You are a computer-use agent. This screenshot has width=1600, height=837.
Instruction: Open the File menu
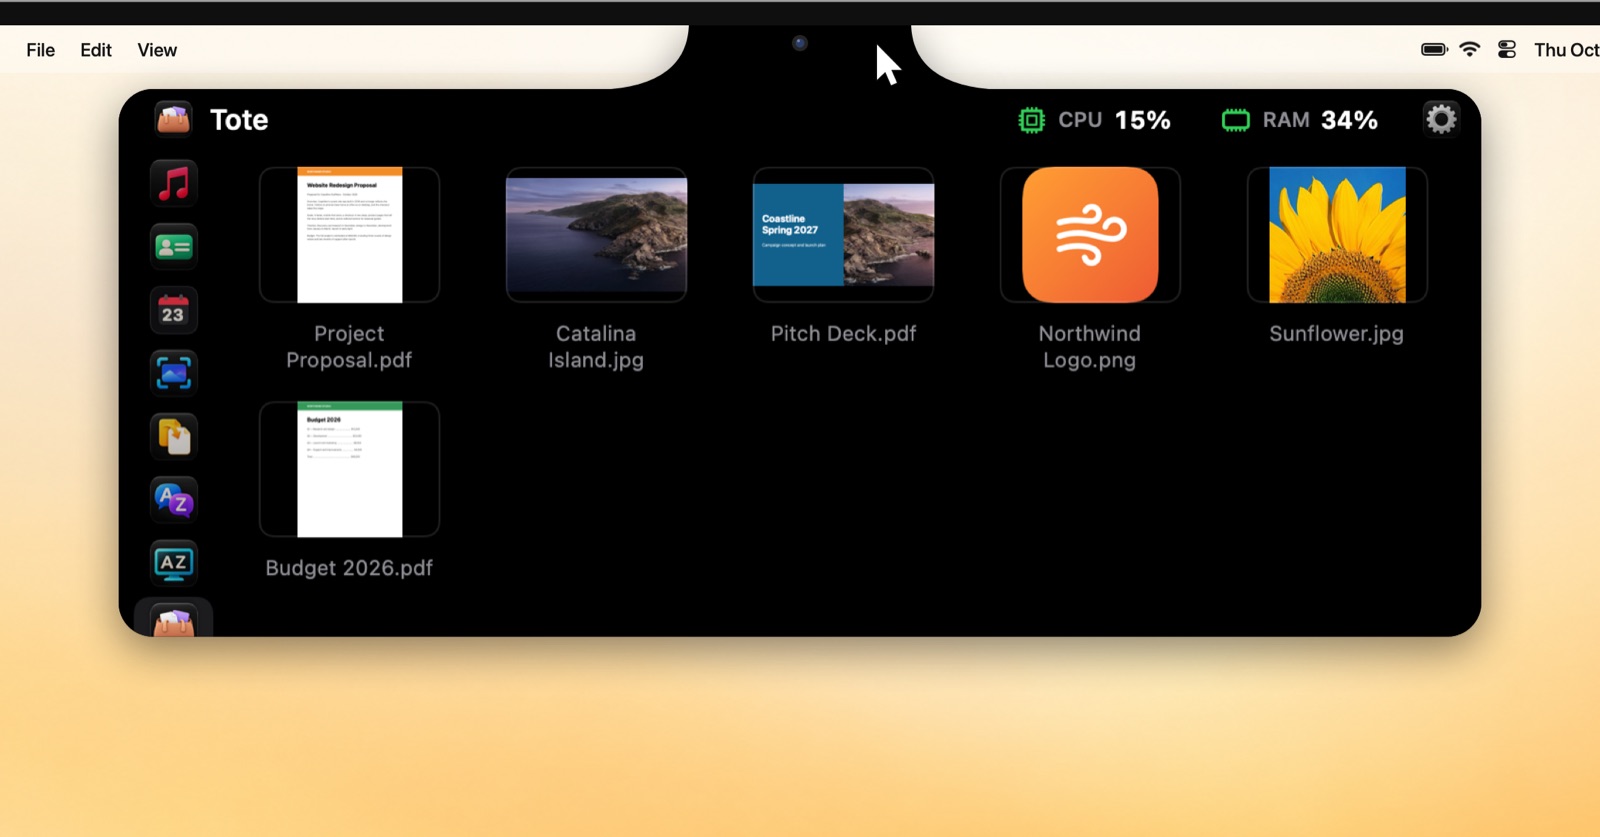pyautogui.click(x=41, y=50)
